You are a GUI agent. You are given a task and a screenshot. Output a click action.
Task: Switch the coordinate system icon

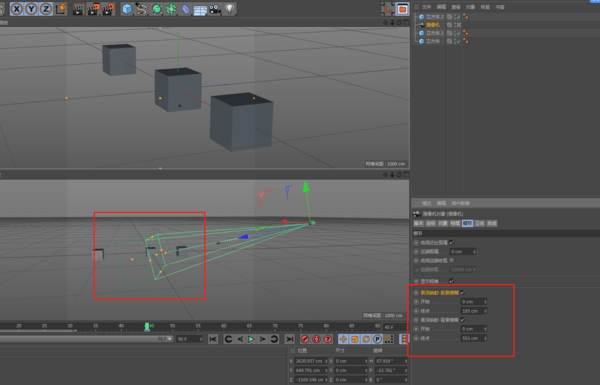pos(60,9)
